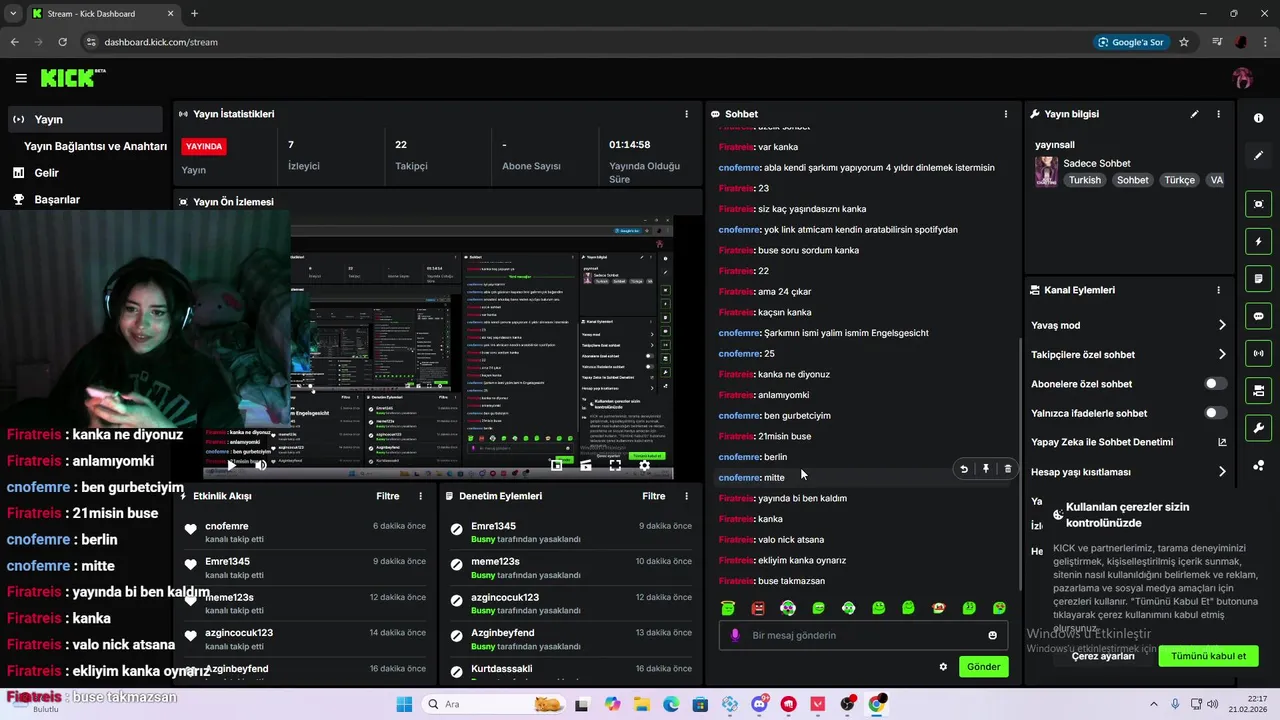
Task: Click the last crying green emote
Action: [x=999, y=608]
